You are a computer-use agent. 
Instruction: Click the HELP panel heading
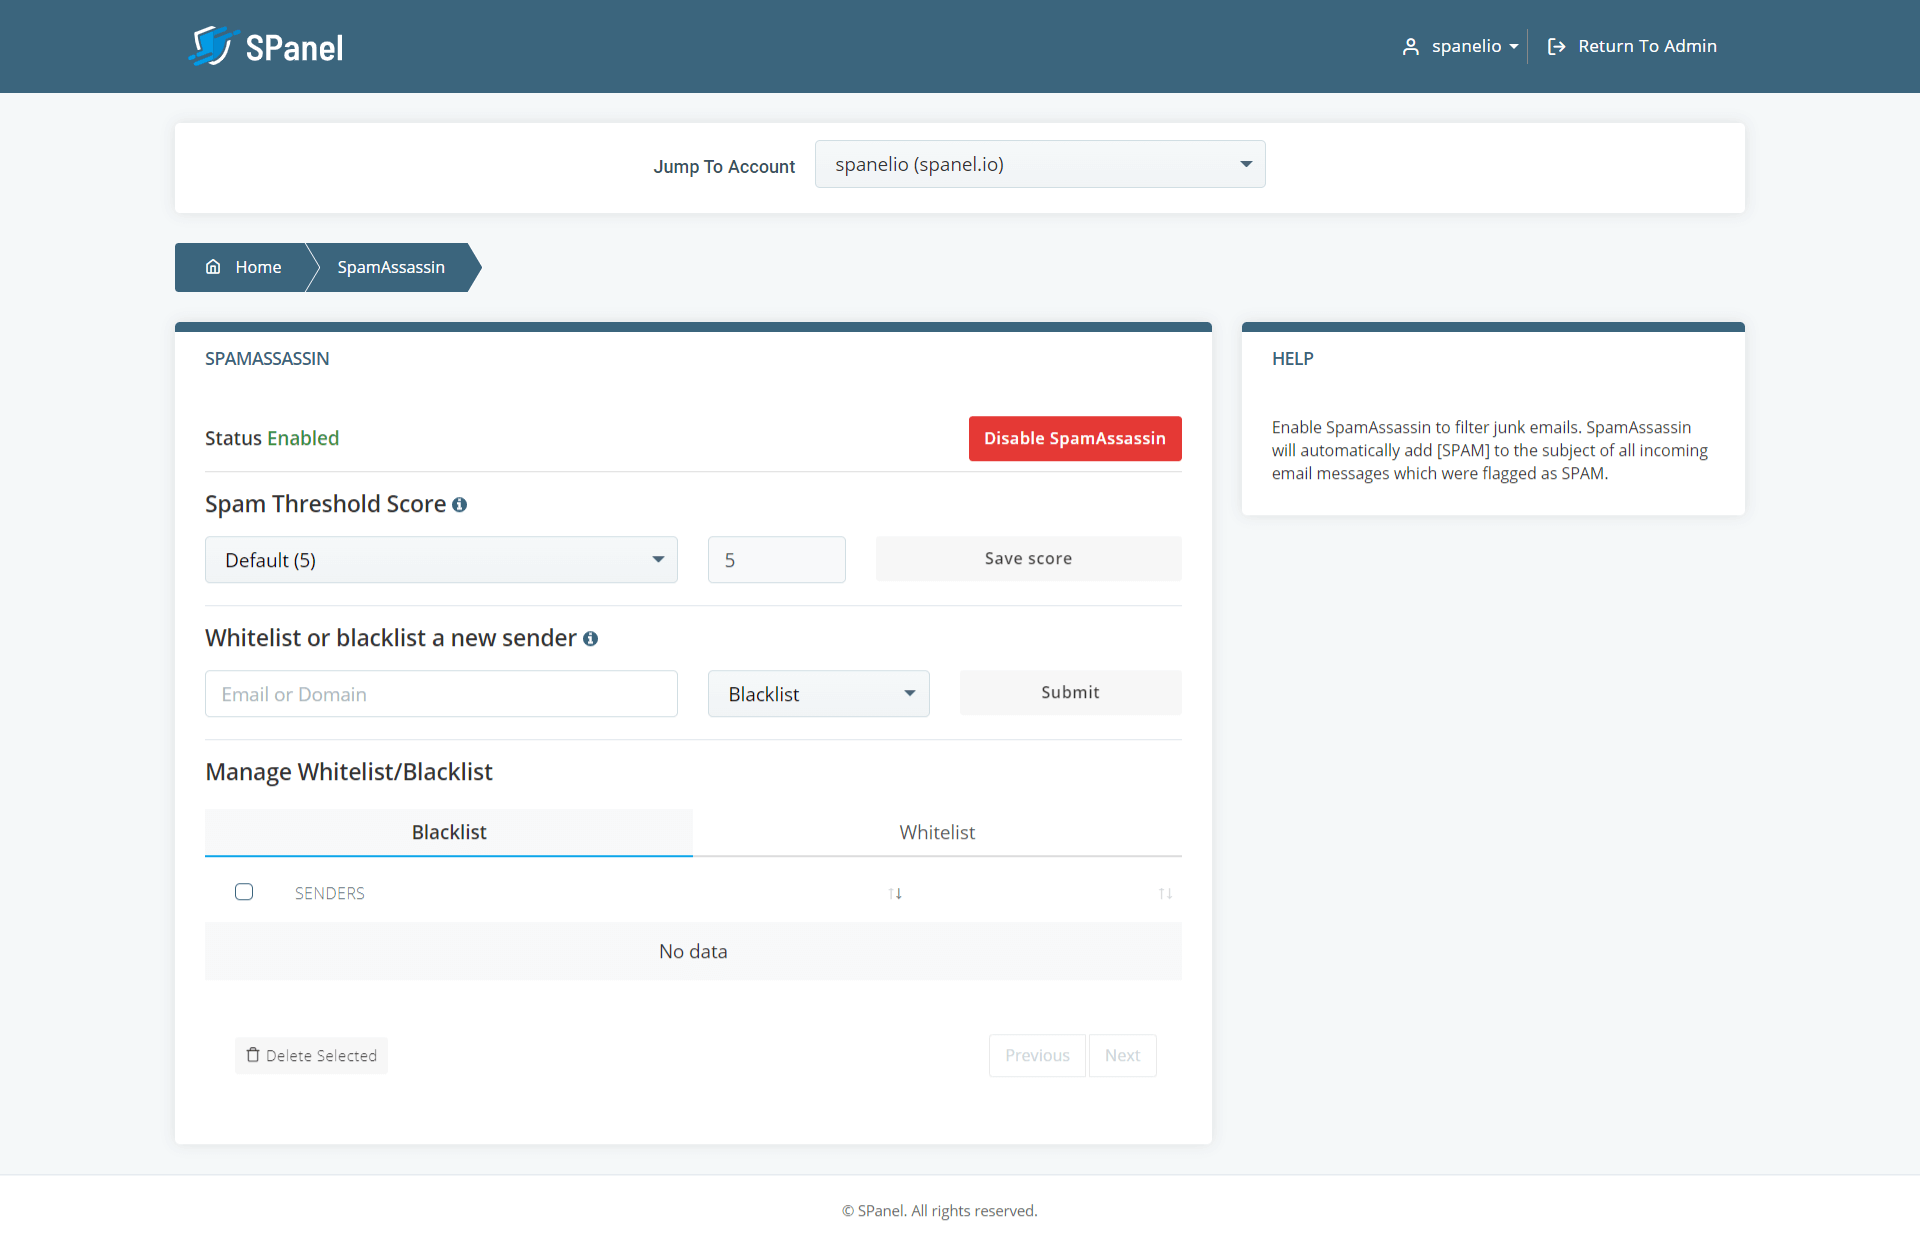pyautogui.click(x=1292, y=359)
